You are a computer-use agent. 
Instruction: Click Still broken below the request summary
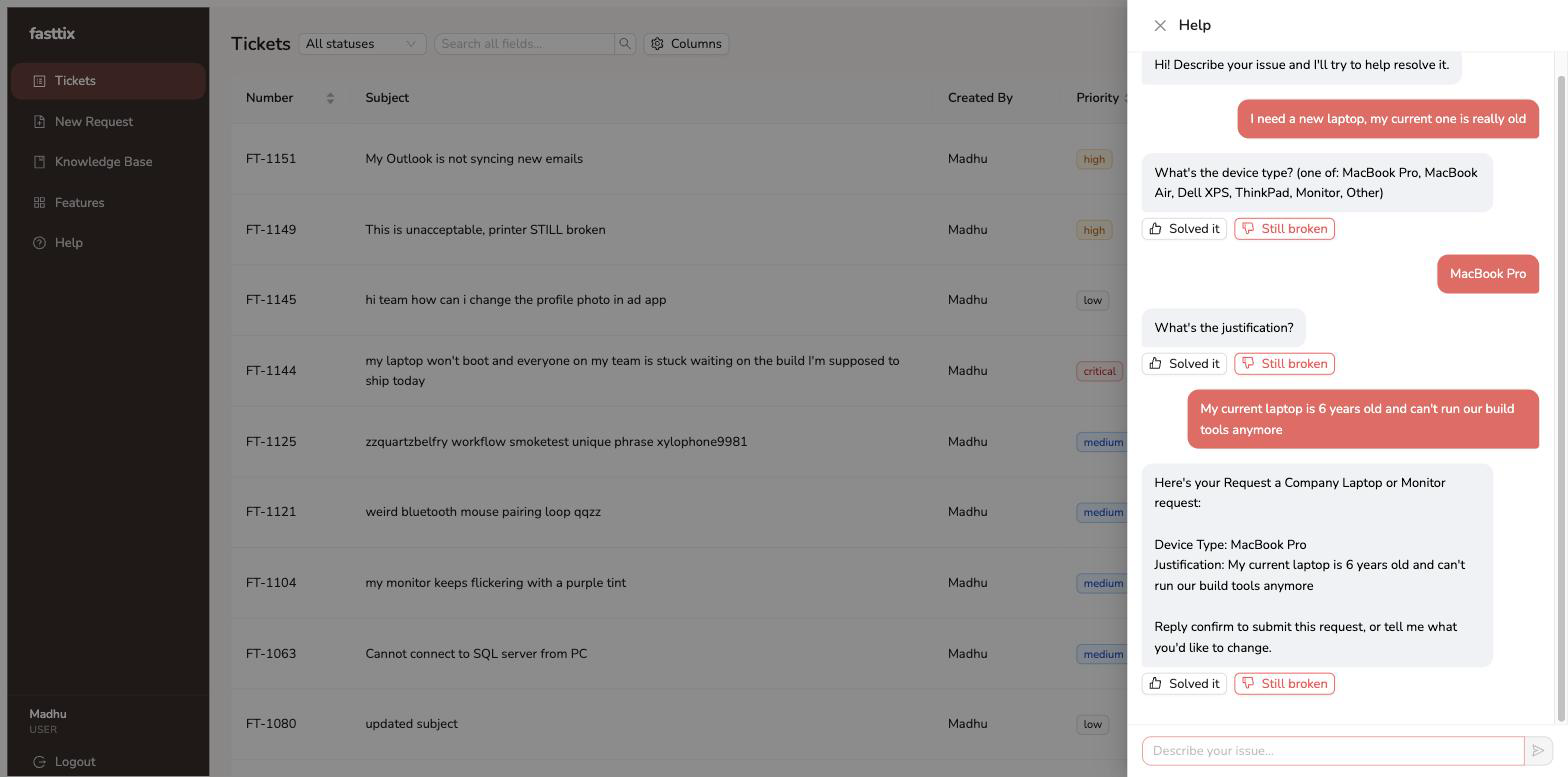click(1284, 684)
